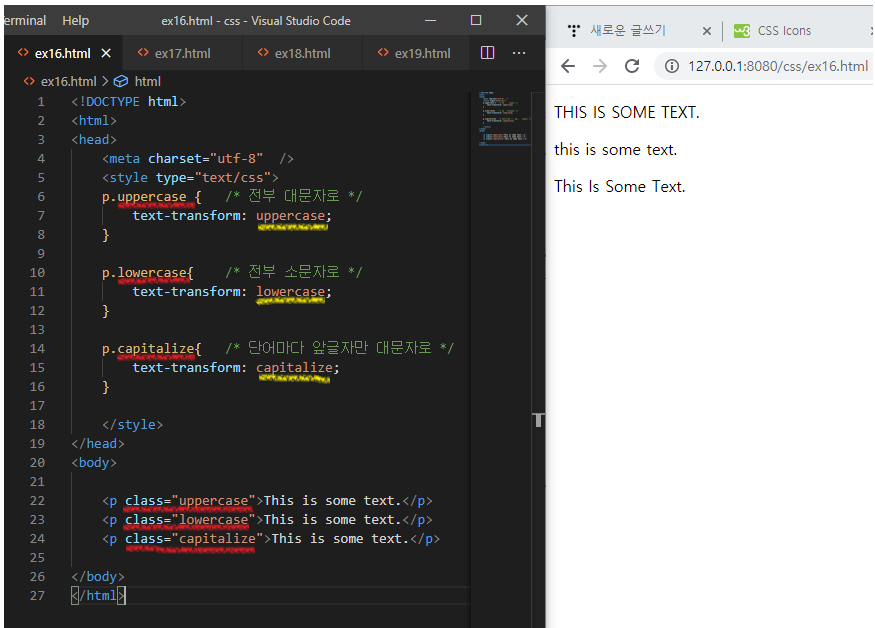Click 'This Is Some Text.' capitalized paragraph
The height and width of the screenshot is (628, 875).
pos(619,186)
